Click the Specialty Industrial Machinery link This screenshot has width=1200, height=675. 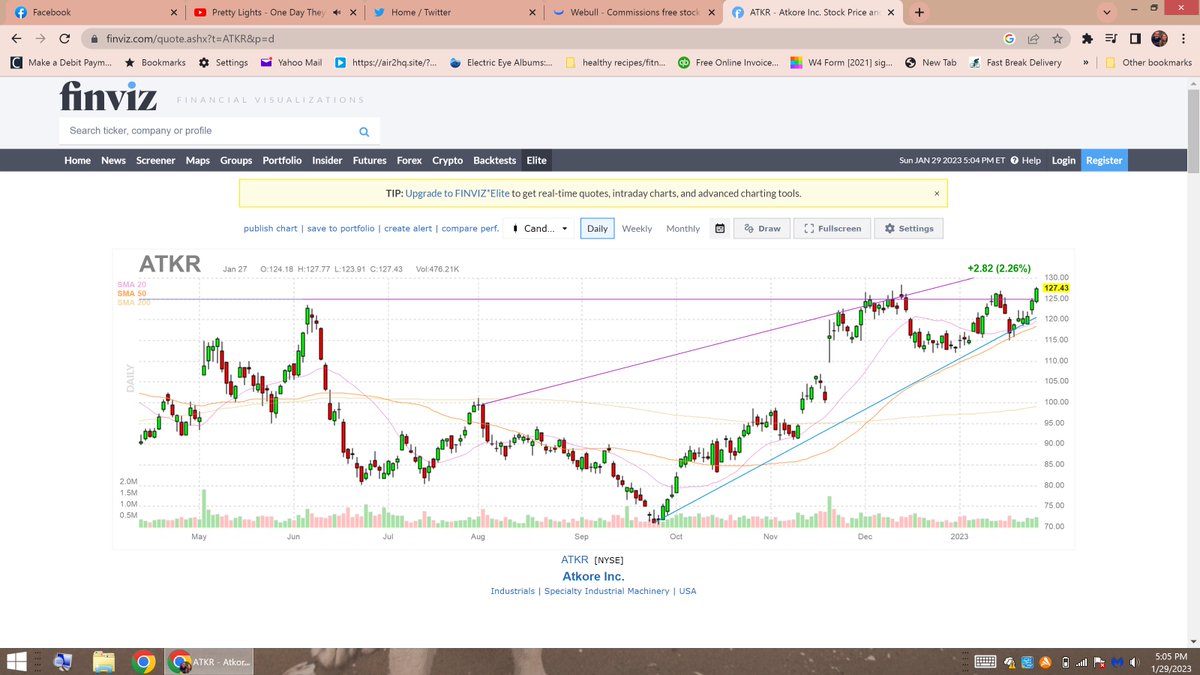point(606,591)
